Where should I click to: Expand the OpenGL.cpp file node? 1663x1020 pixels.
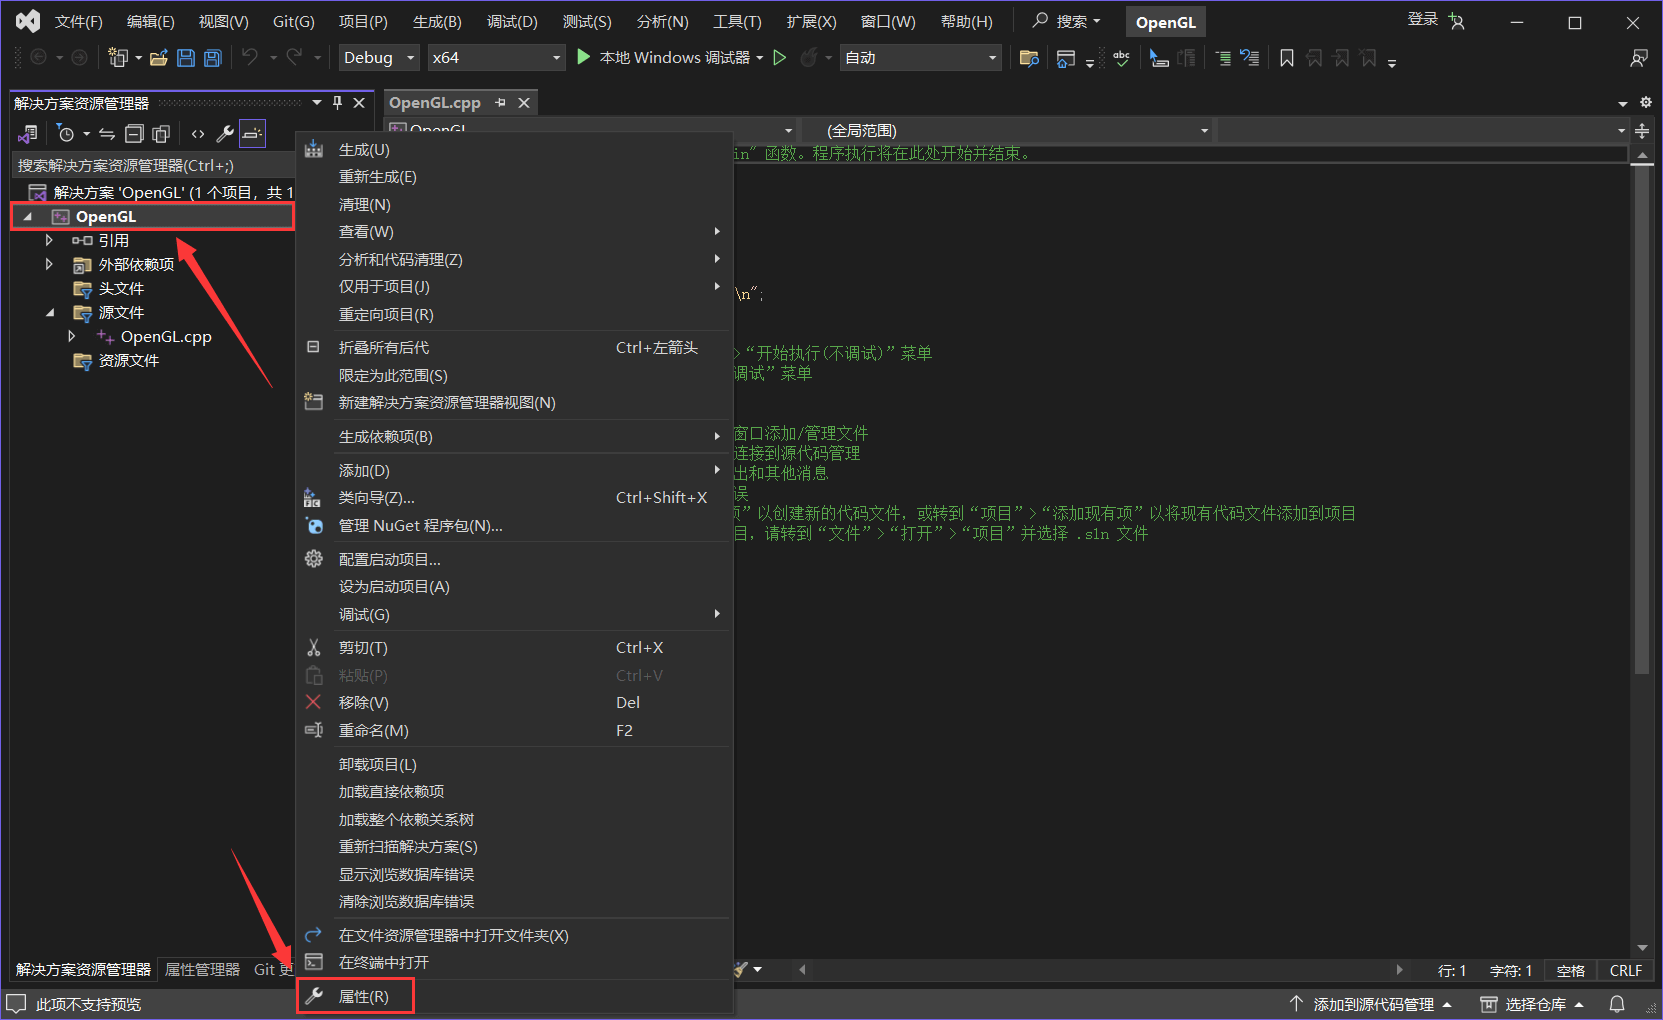(x=72, y=336)
